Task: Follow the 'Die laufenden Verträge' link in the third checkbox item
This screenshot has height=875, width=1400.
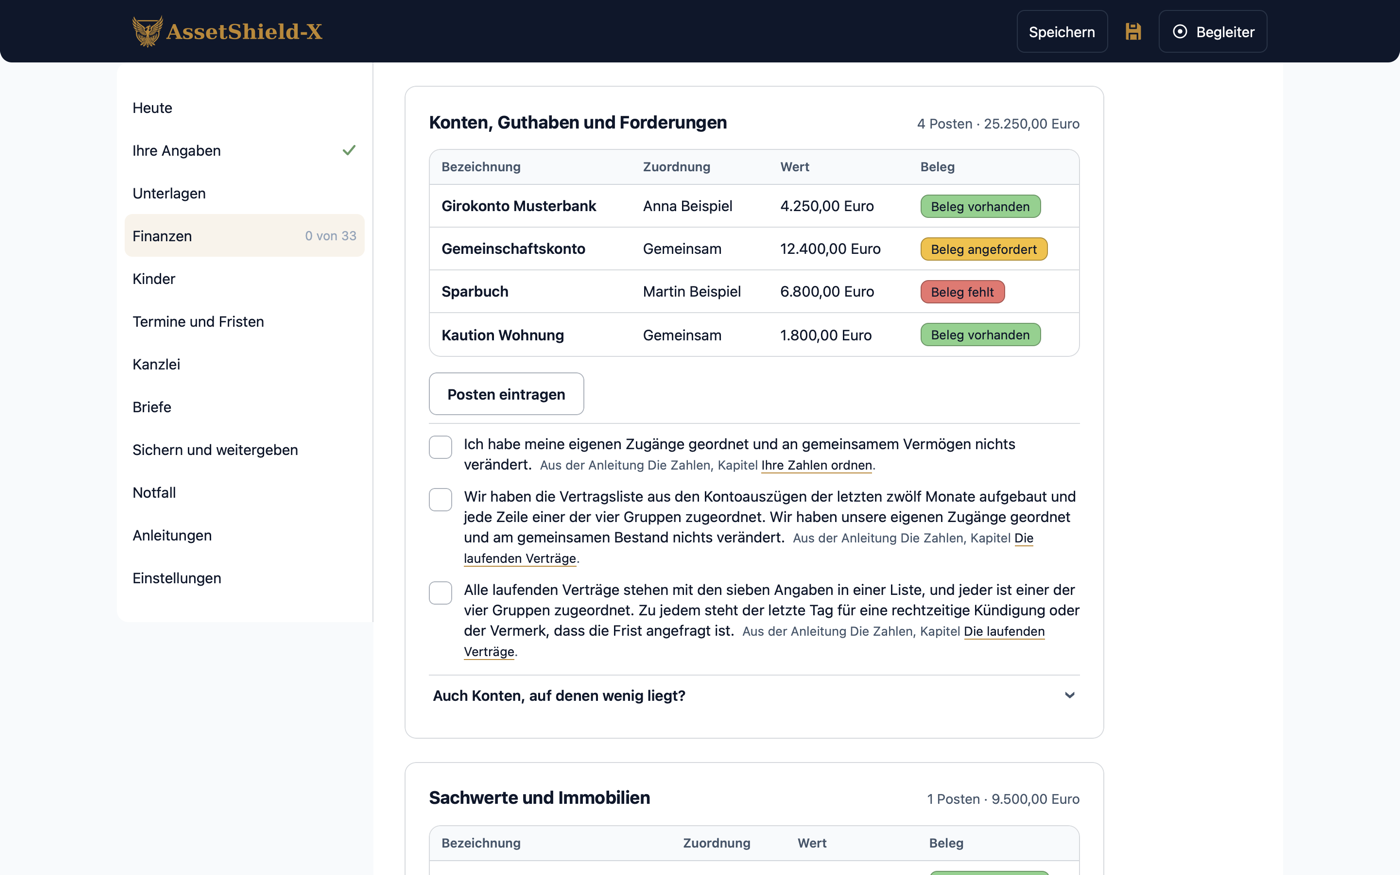Action: pyautogui.click(x=1004, y=632)
